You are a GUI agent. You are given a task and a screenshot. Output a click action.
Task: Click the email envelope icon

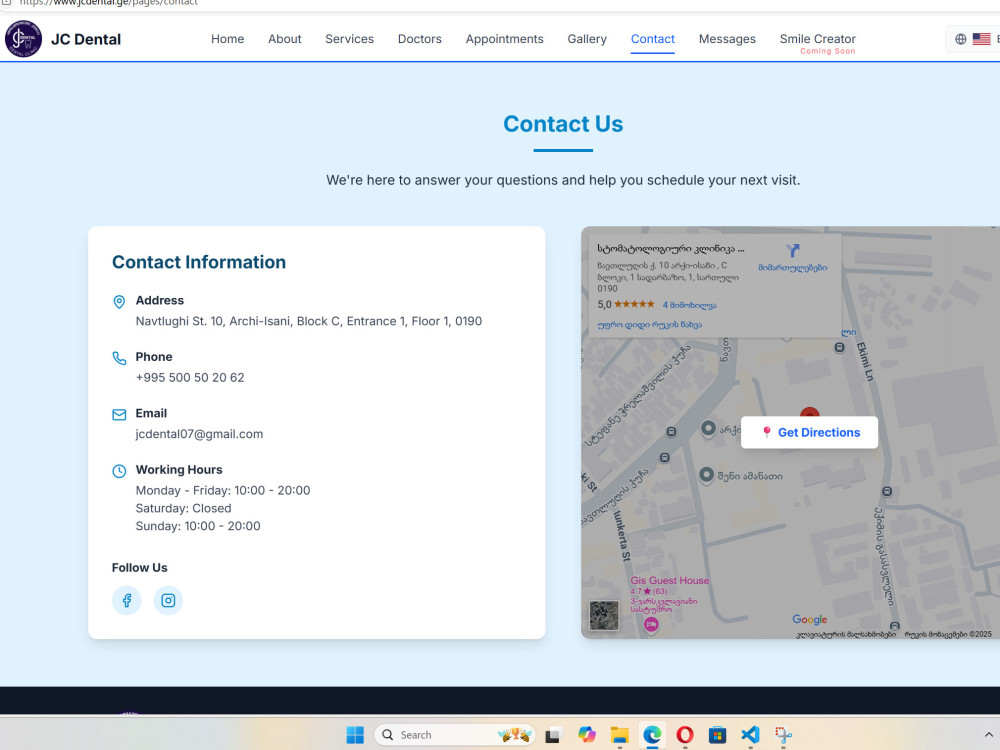119,415
